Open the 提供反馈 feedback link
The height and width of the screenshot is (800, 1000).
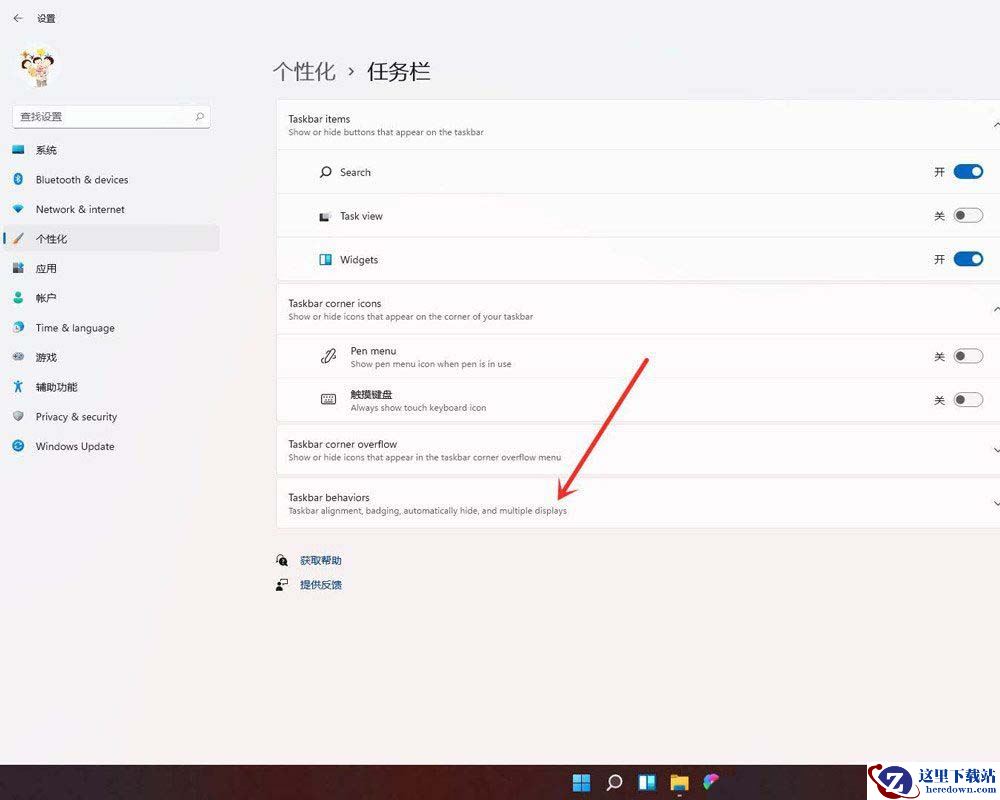click(321, 585)
